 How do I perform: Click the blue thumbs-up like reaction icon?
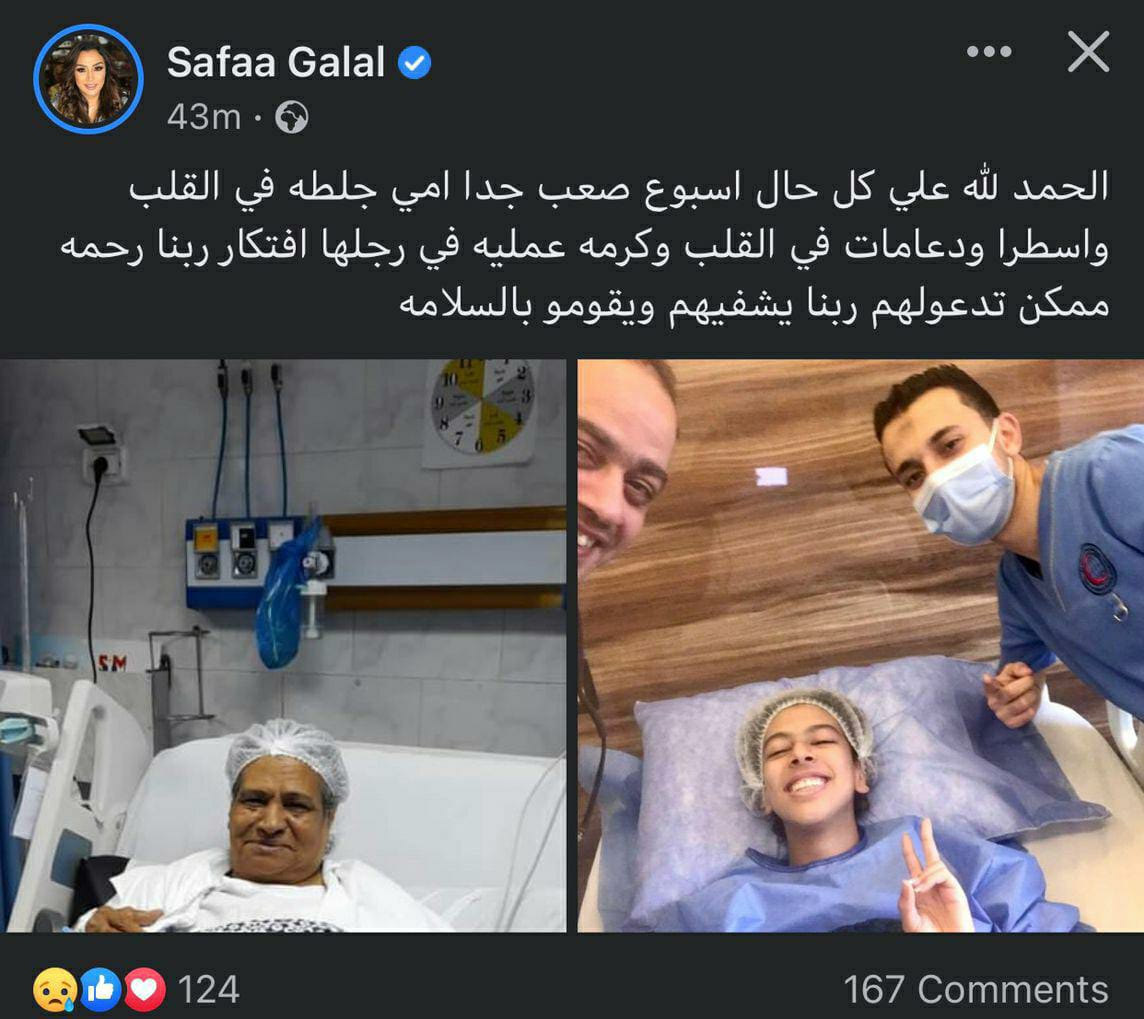pyautogui.click(x=100, y=989)
